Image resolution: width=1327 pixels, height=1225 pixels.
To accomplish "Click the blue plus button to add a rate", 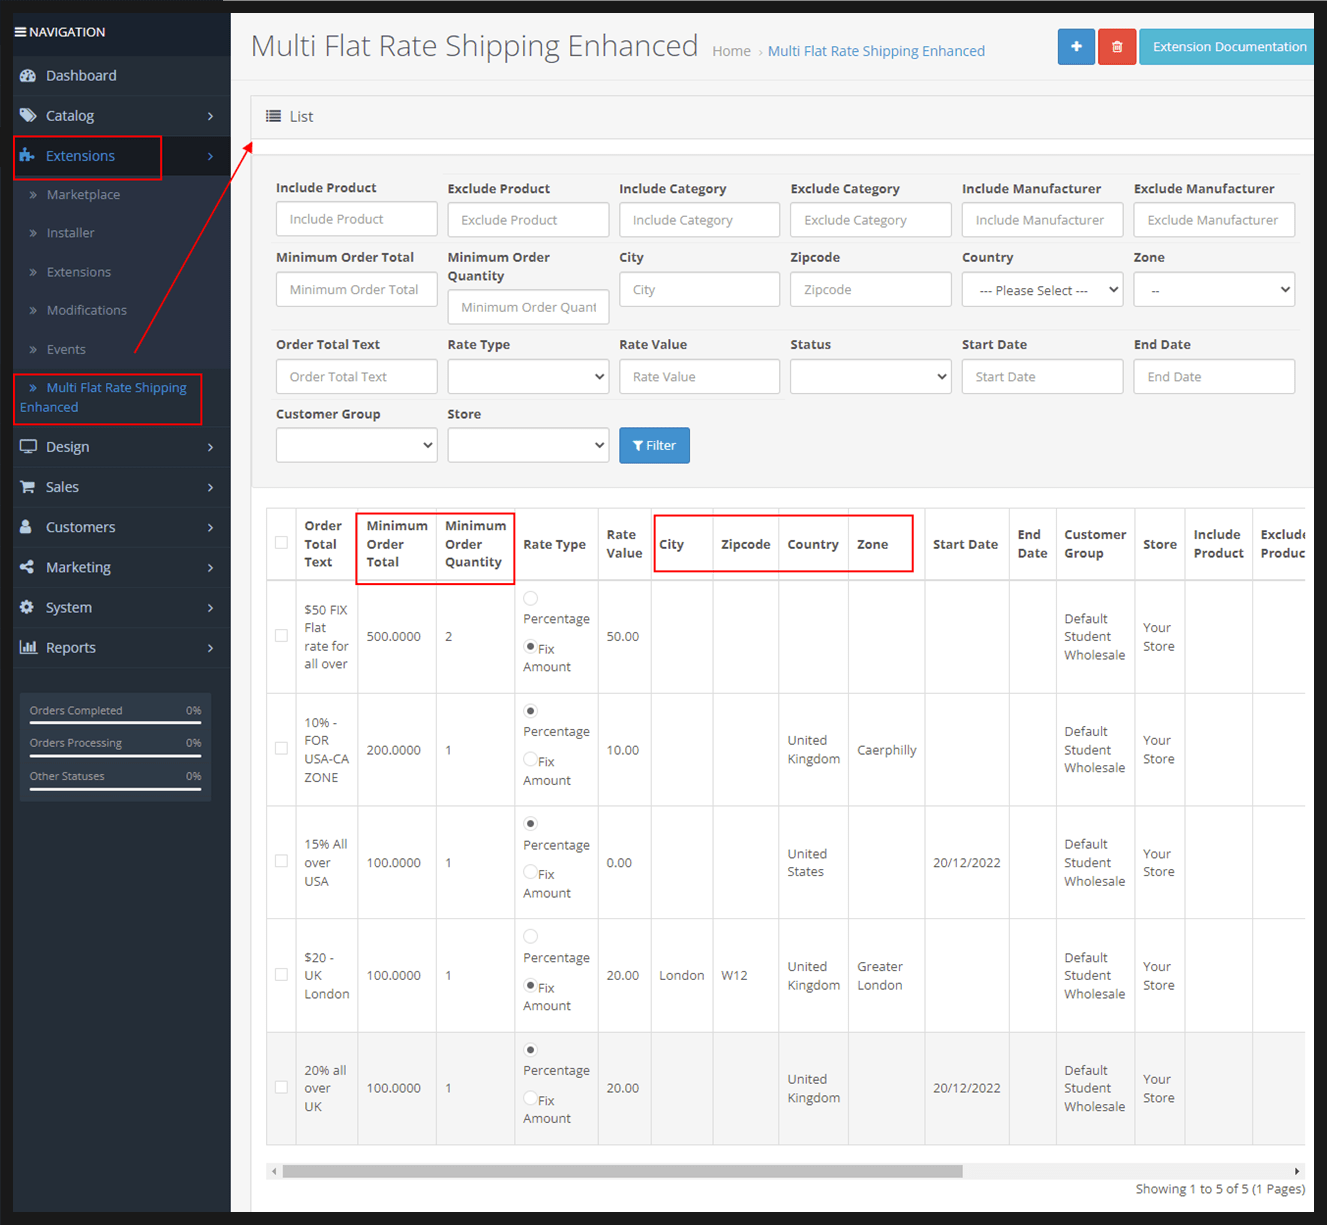I will click(x=1076, y=46).
